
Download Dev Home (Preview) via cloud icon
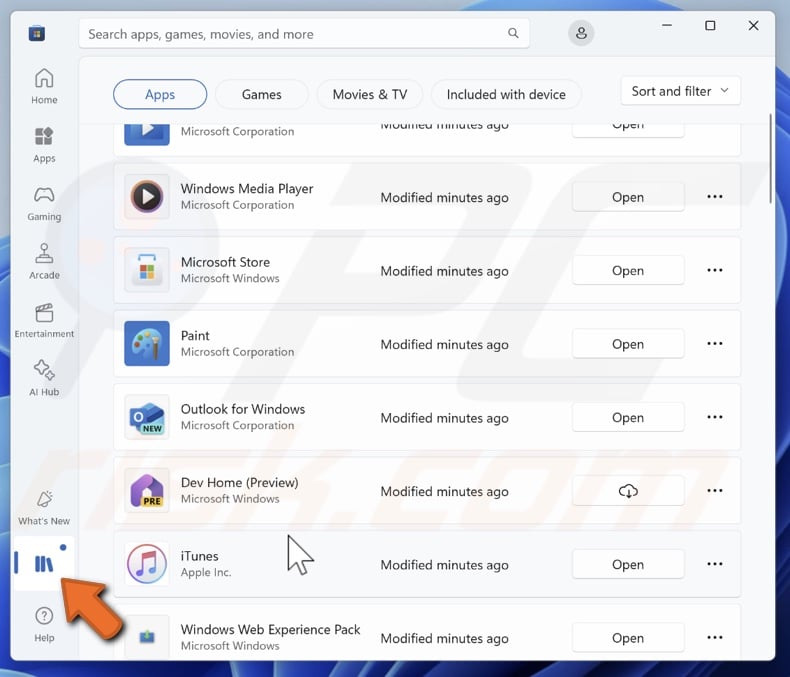(628, 491)
